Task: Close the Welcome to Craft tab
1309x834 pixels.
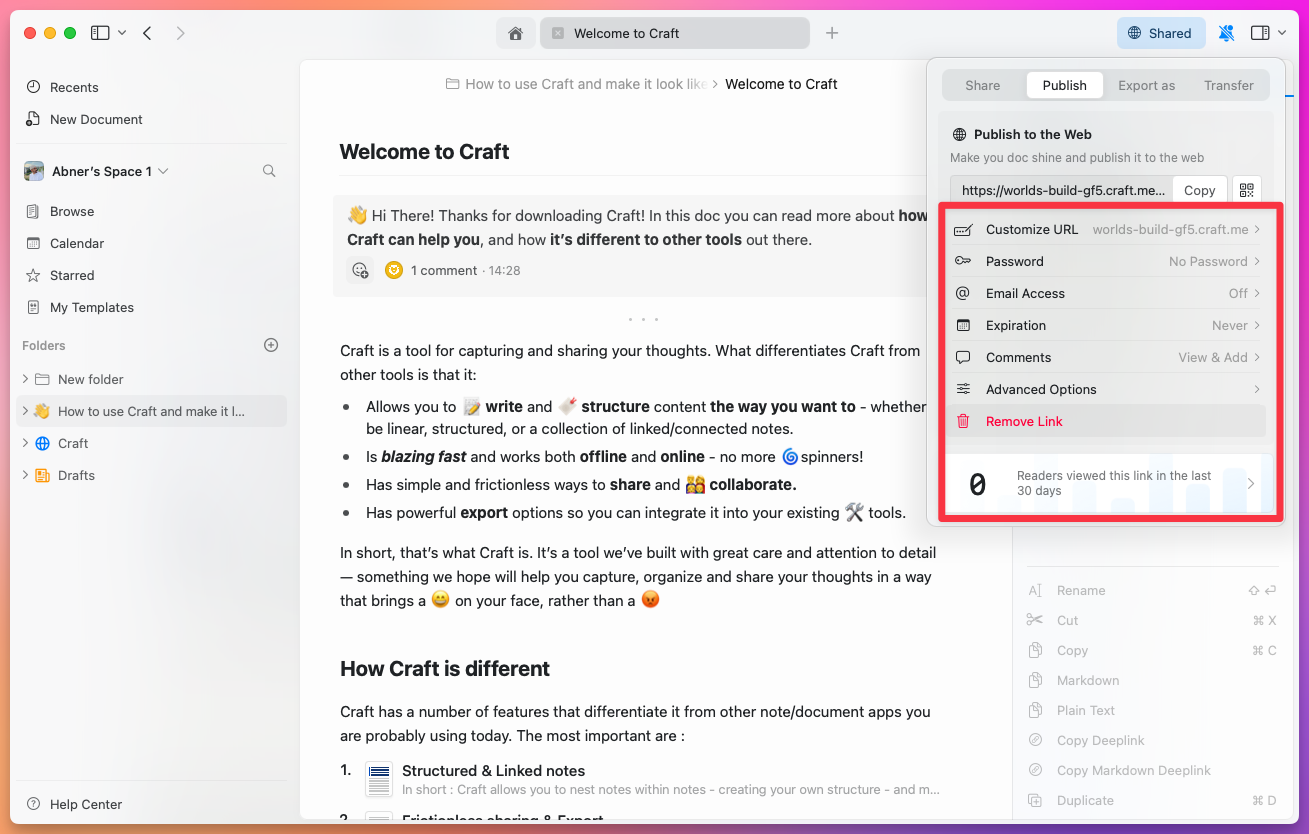Action: (x=558, y=33)
